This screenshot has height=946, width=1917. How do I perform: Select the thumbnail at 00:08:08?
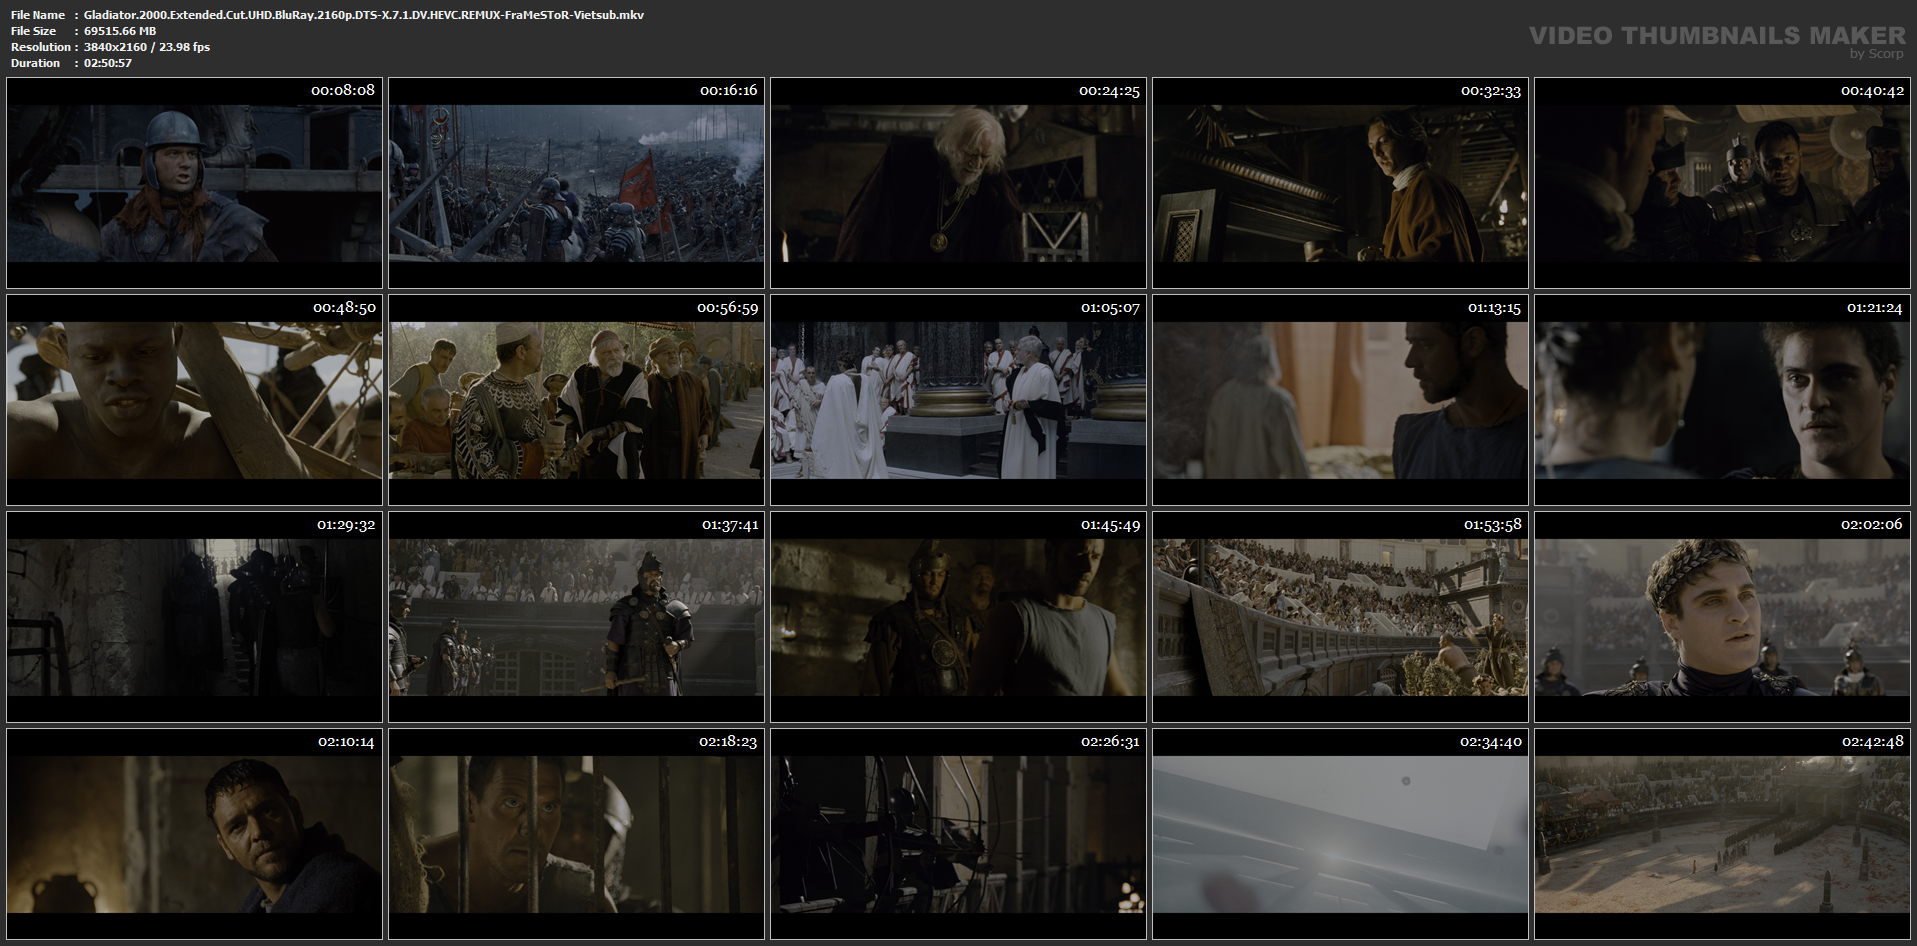(194, 183)
